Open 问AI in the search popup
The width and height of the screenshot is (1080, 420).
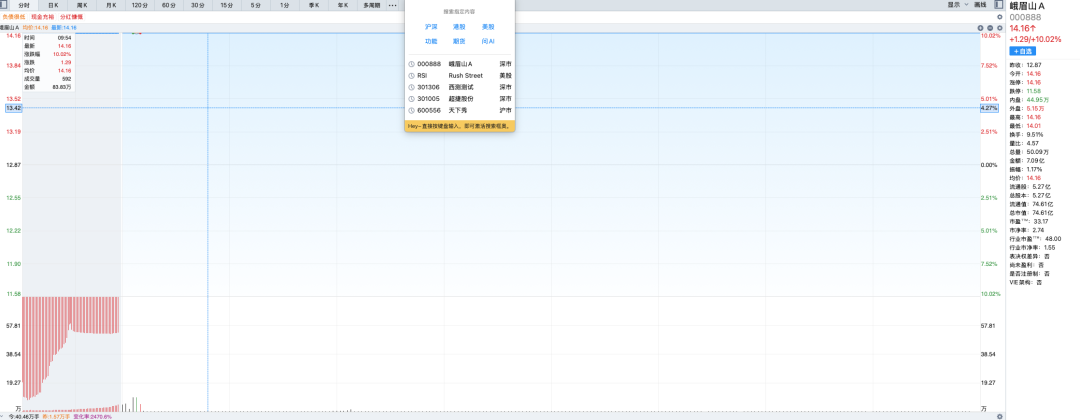pyautogui.click(x=488, y=41)
